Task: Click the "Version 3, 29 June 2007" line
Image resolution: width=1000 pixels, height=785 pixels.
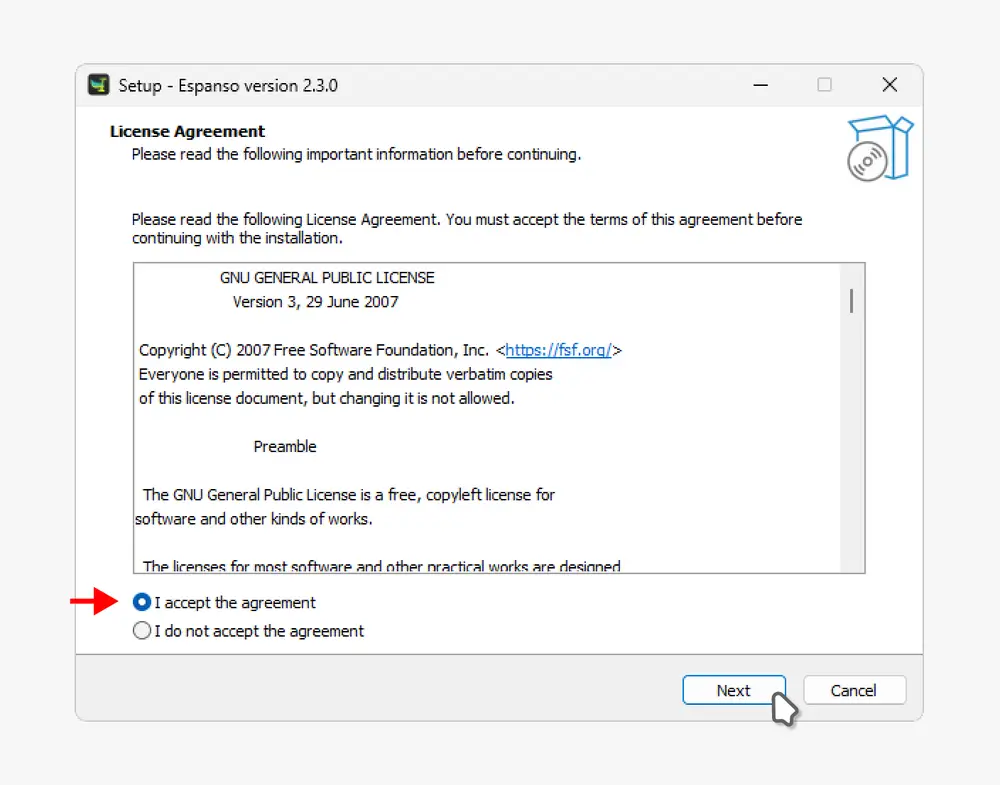Action: click(315, 301)
